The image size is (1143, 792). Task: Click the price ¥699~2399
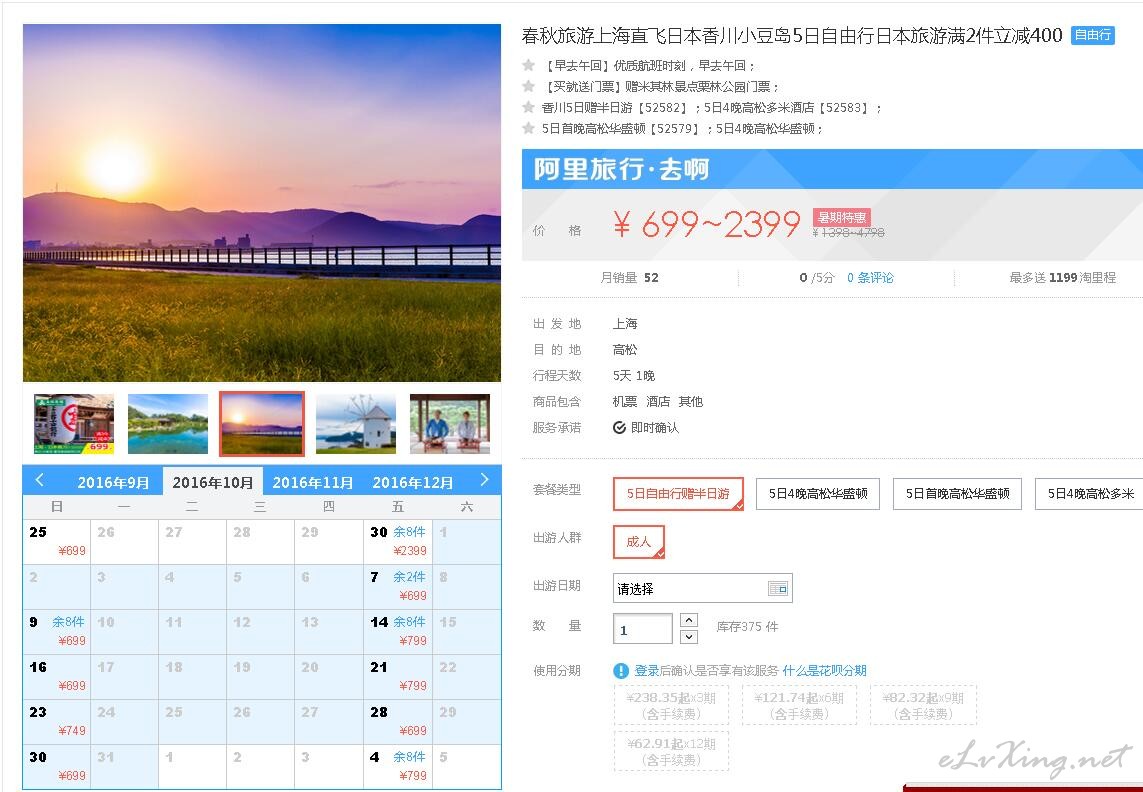coord(706,224)
